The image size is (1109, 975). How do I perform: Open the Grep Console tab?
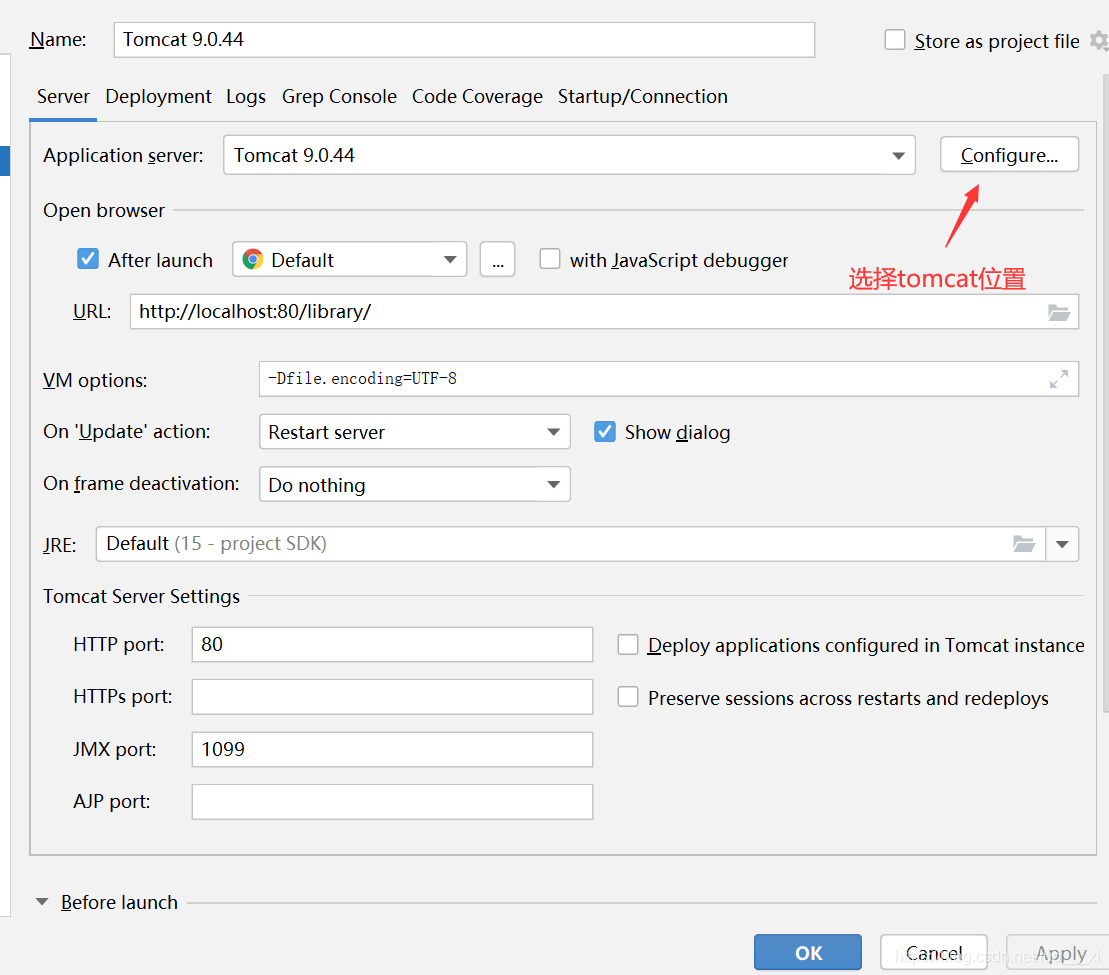coord(339,97)
